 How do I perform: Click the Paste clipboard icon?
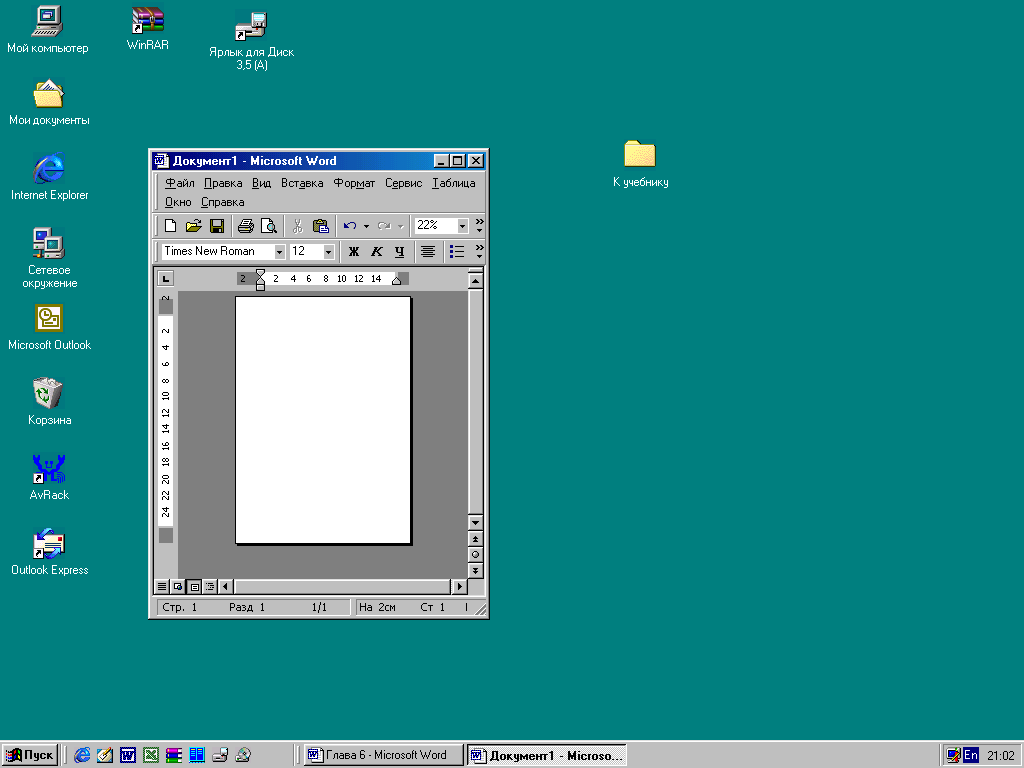pyautogui.click(x=321, y=226)
